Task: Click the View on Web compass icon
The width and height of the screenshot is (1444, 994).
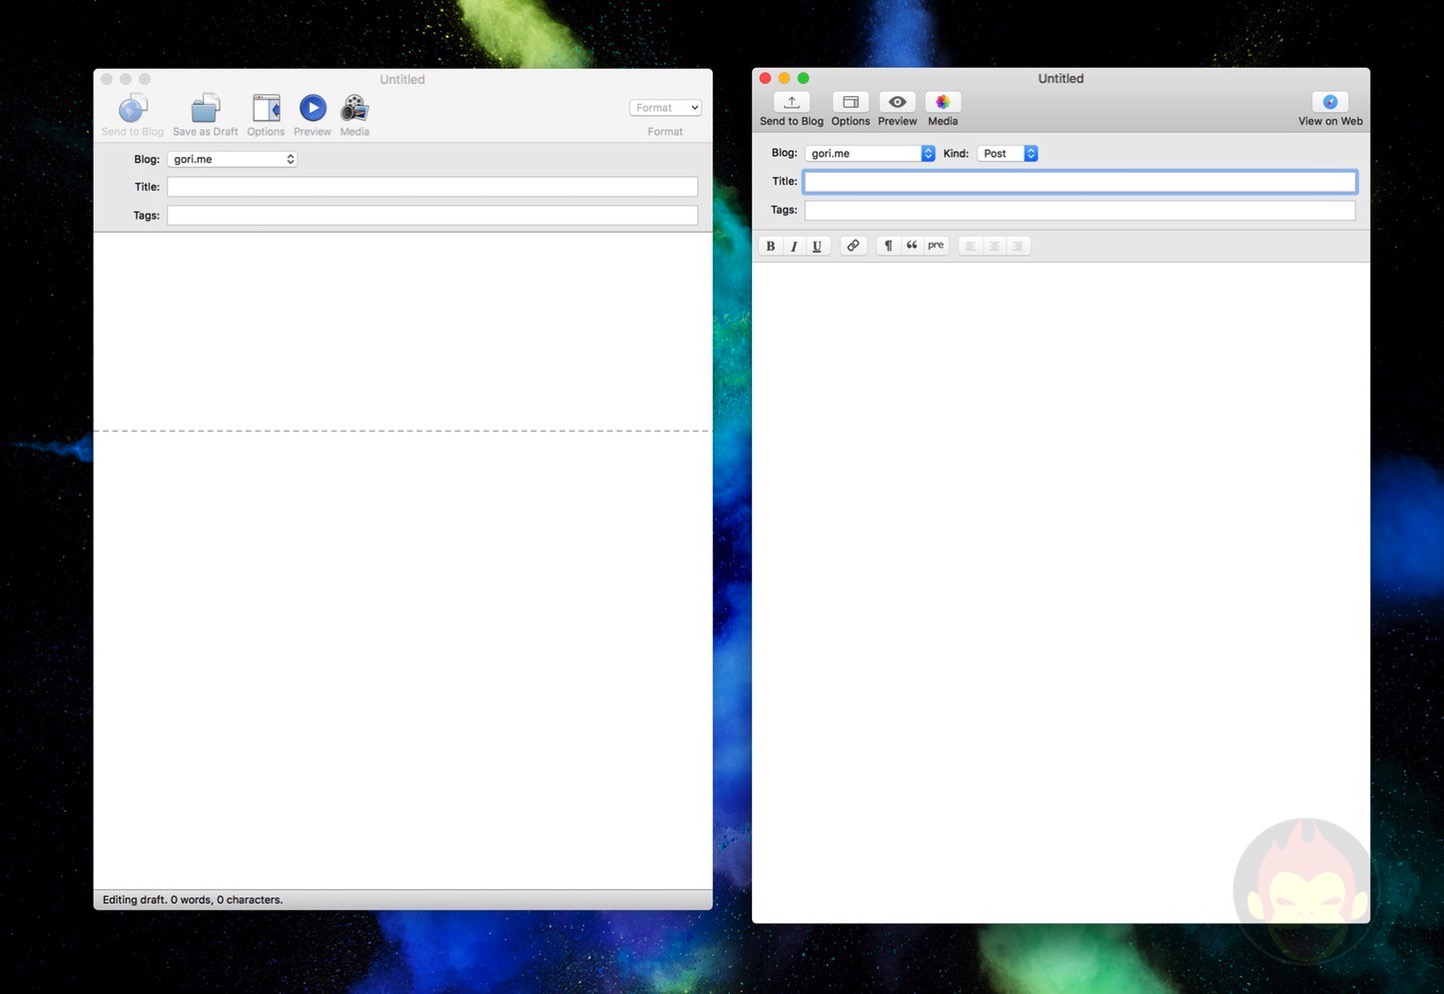Action: (x=1329, y=102)
